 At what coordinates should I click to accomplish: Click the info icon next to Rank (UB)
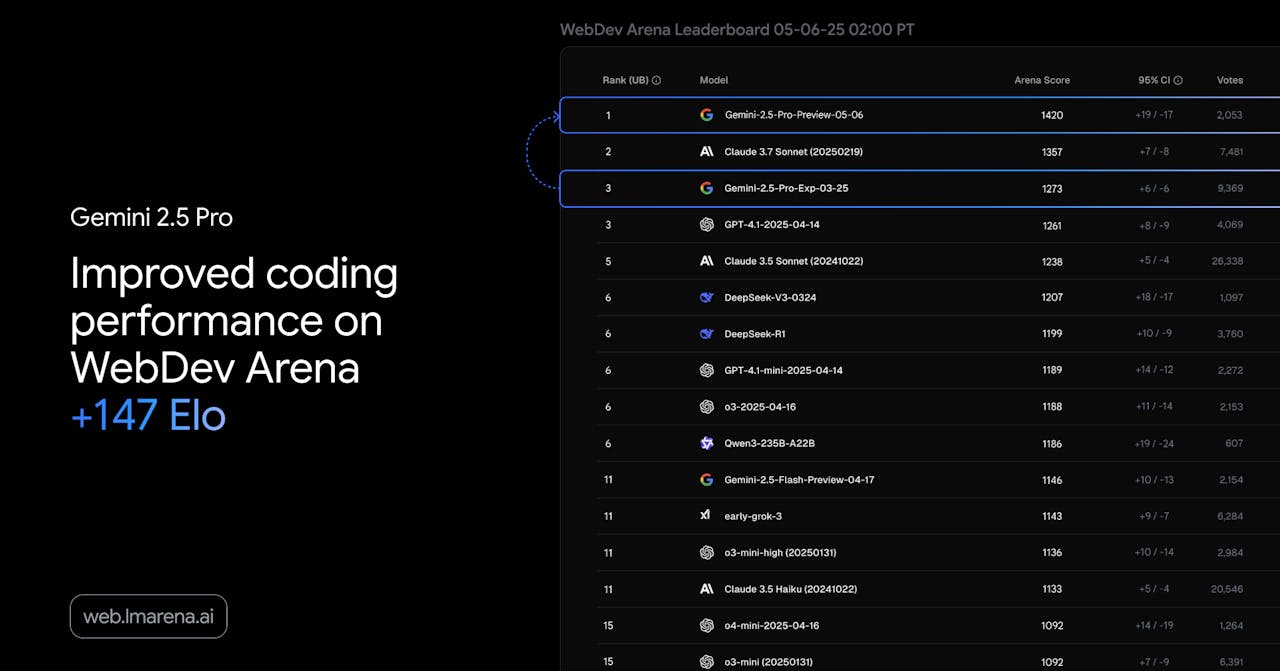(656, 80)
